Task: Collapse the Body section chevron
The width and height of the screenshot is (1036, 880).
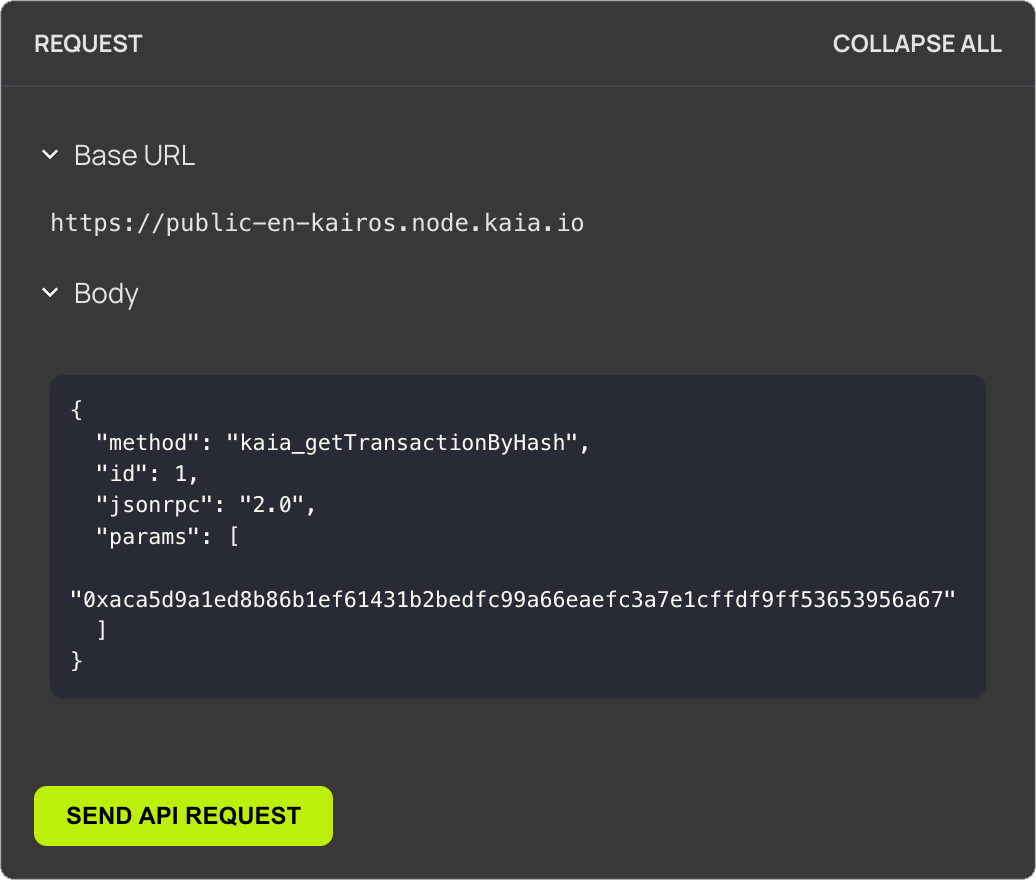Action: (48, 294)
